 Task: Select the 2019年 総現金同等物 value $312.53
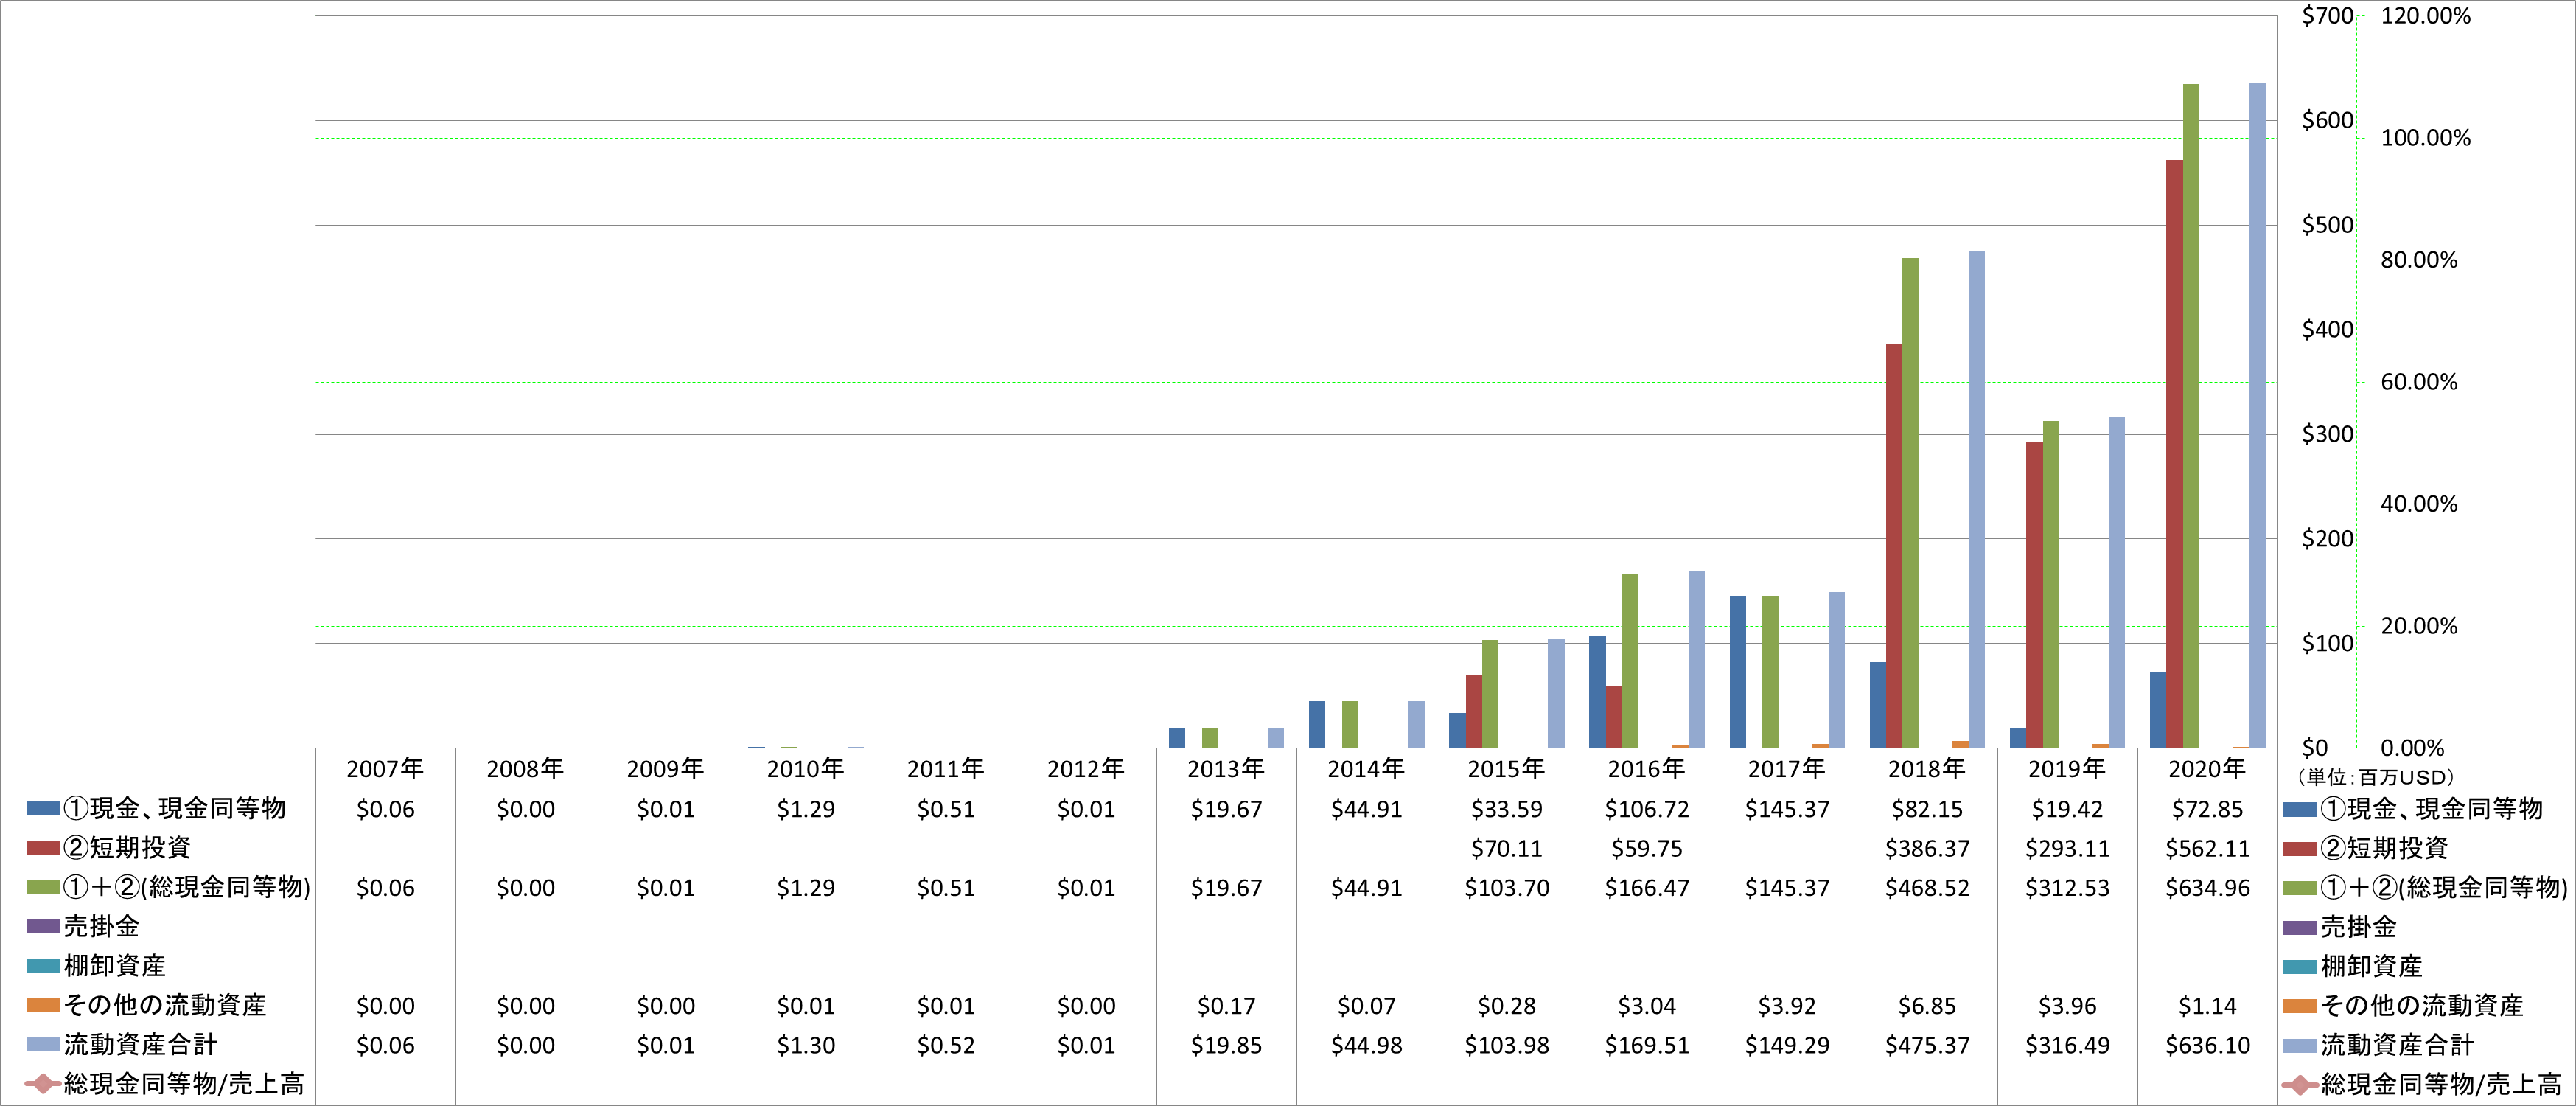pyautogui.click(x=2067, y=887)
